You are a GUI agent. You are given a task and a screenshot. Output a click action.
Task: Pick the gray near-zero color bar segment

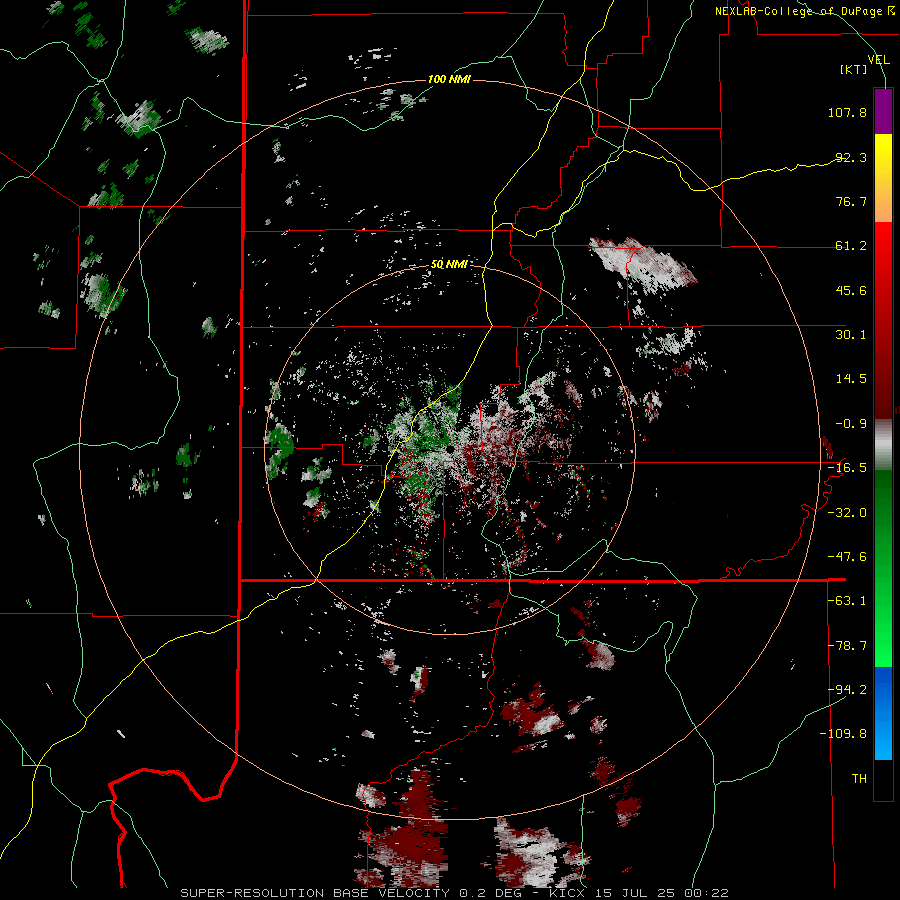[883, 445]
